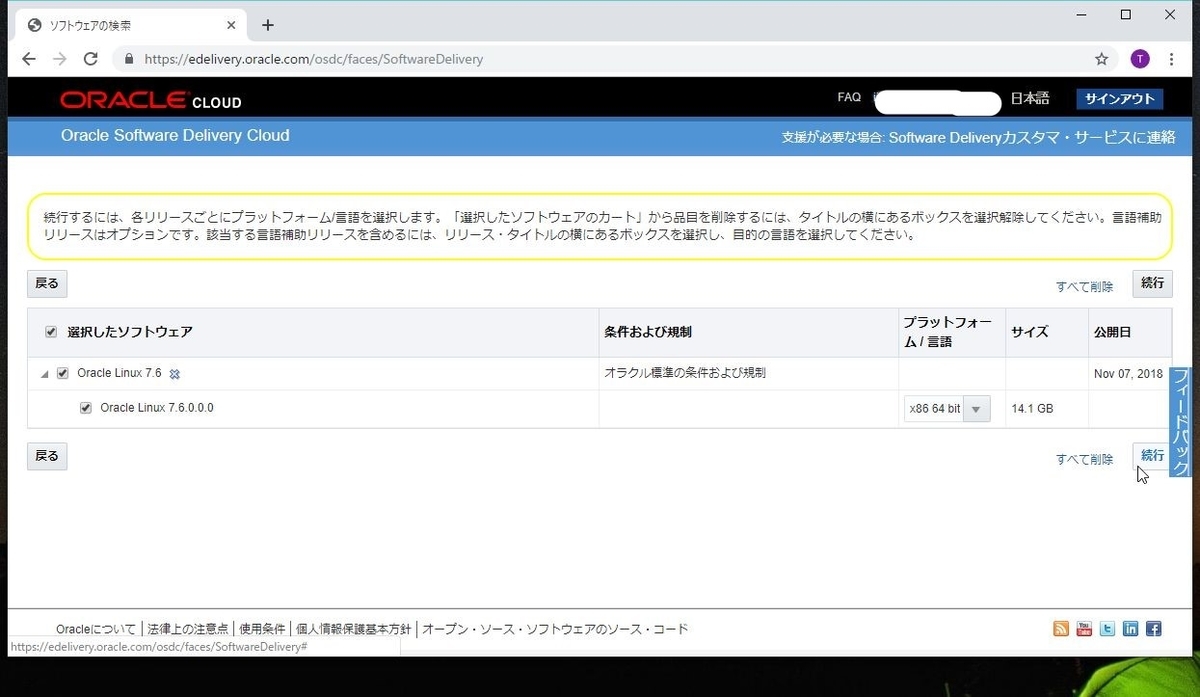Click the Chrome profile avatar icon
The width and height of the screenshot is (1200, 697).
click(x=1139, y=58)
